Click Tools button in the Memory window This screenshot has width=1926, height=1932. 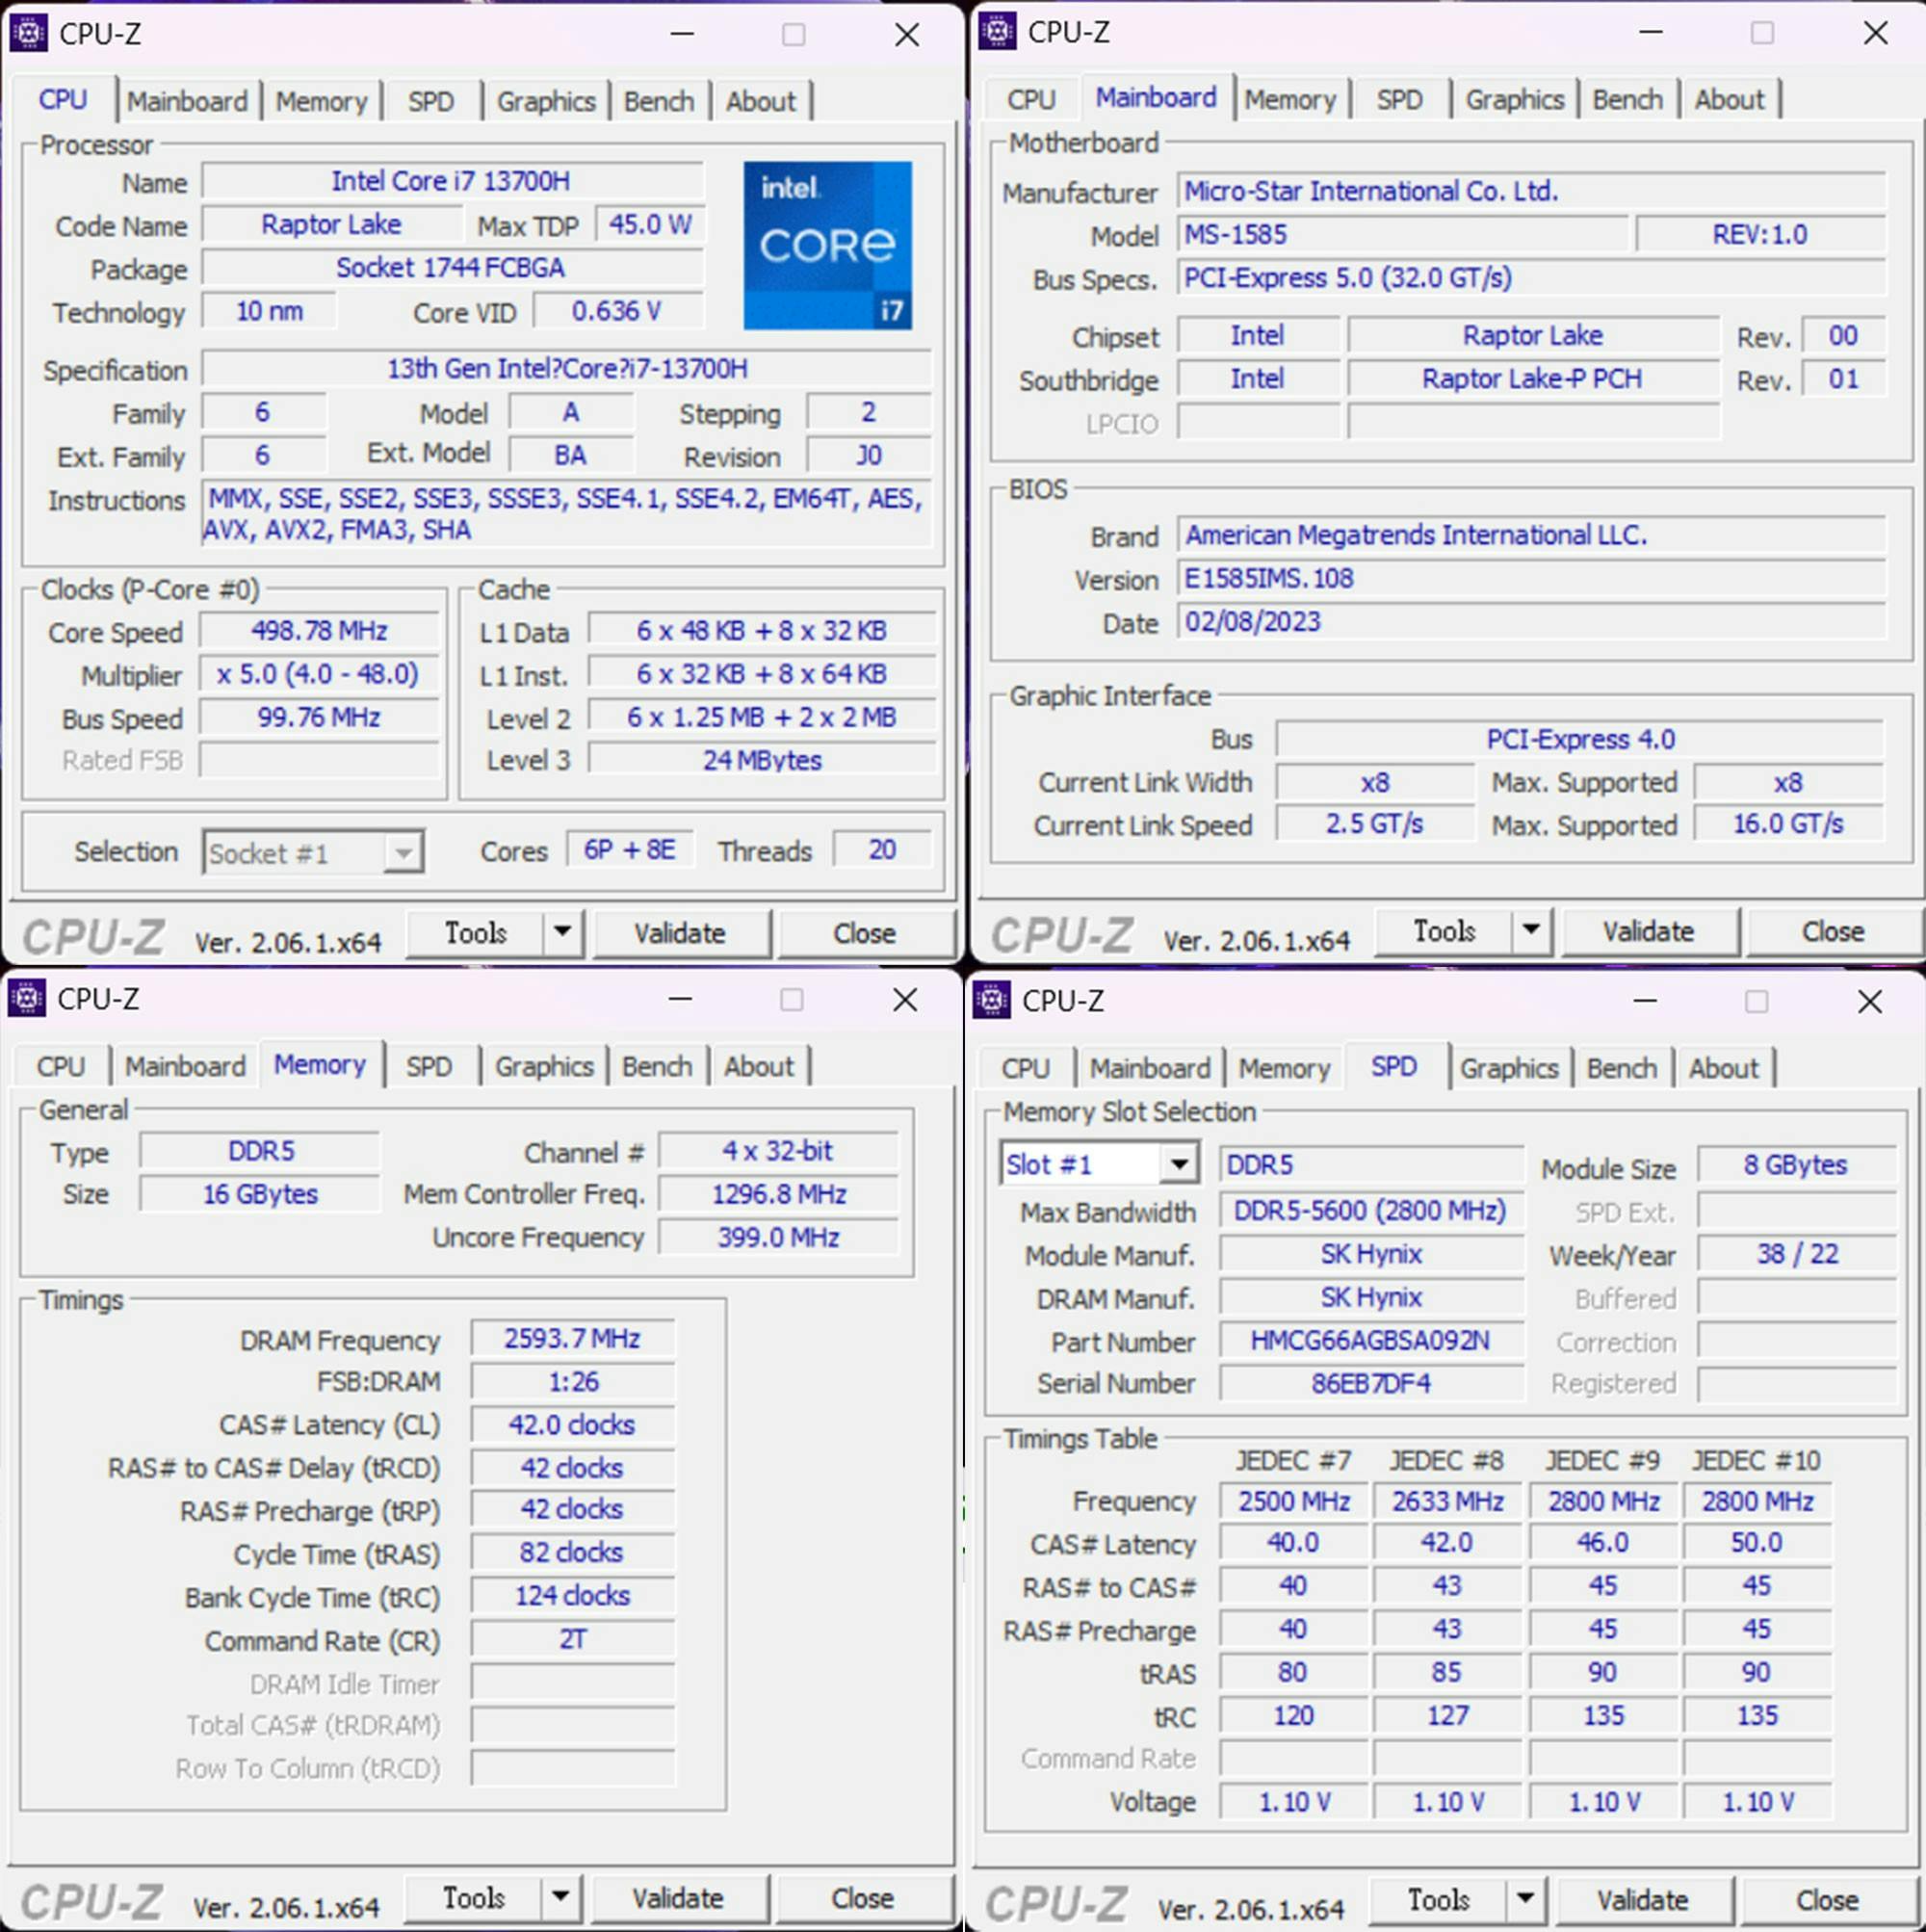[474, 1897]
